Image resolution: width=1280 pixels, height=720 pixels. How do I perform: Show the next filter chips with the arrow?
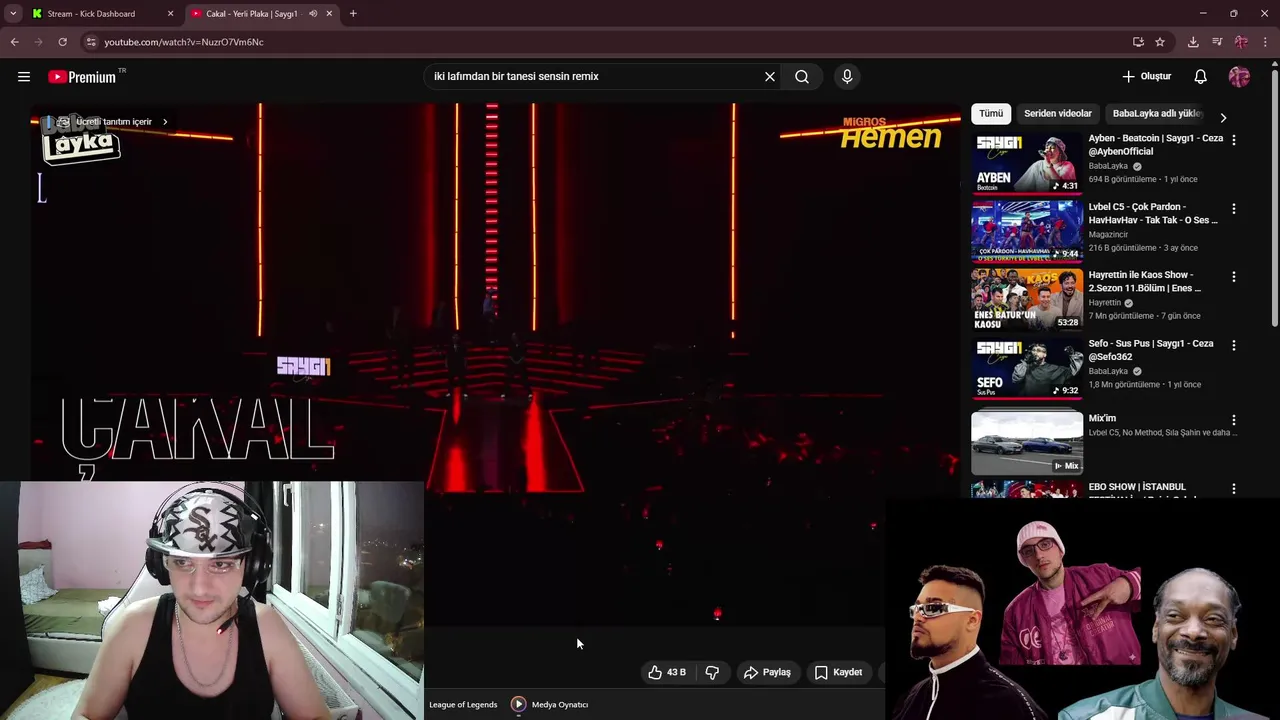pos(1223,117)
